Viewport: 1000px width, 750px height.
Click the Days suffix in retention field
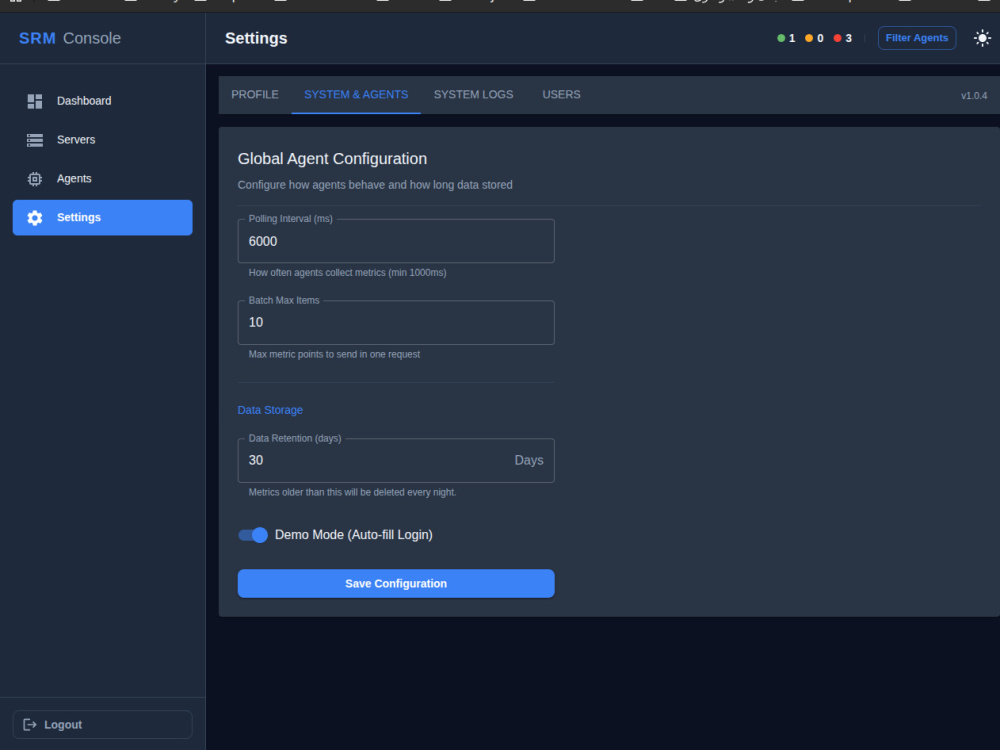tap(529, 460)
